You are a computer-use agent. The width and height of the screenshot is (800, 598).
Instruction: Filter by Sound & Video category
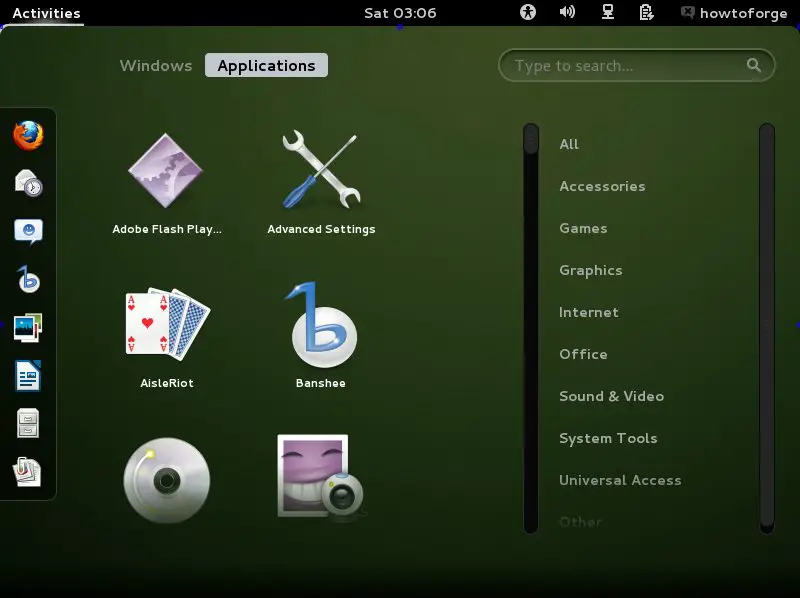(611, 396)
